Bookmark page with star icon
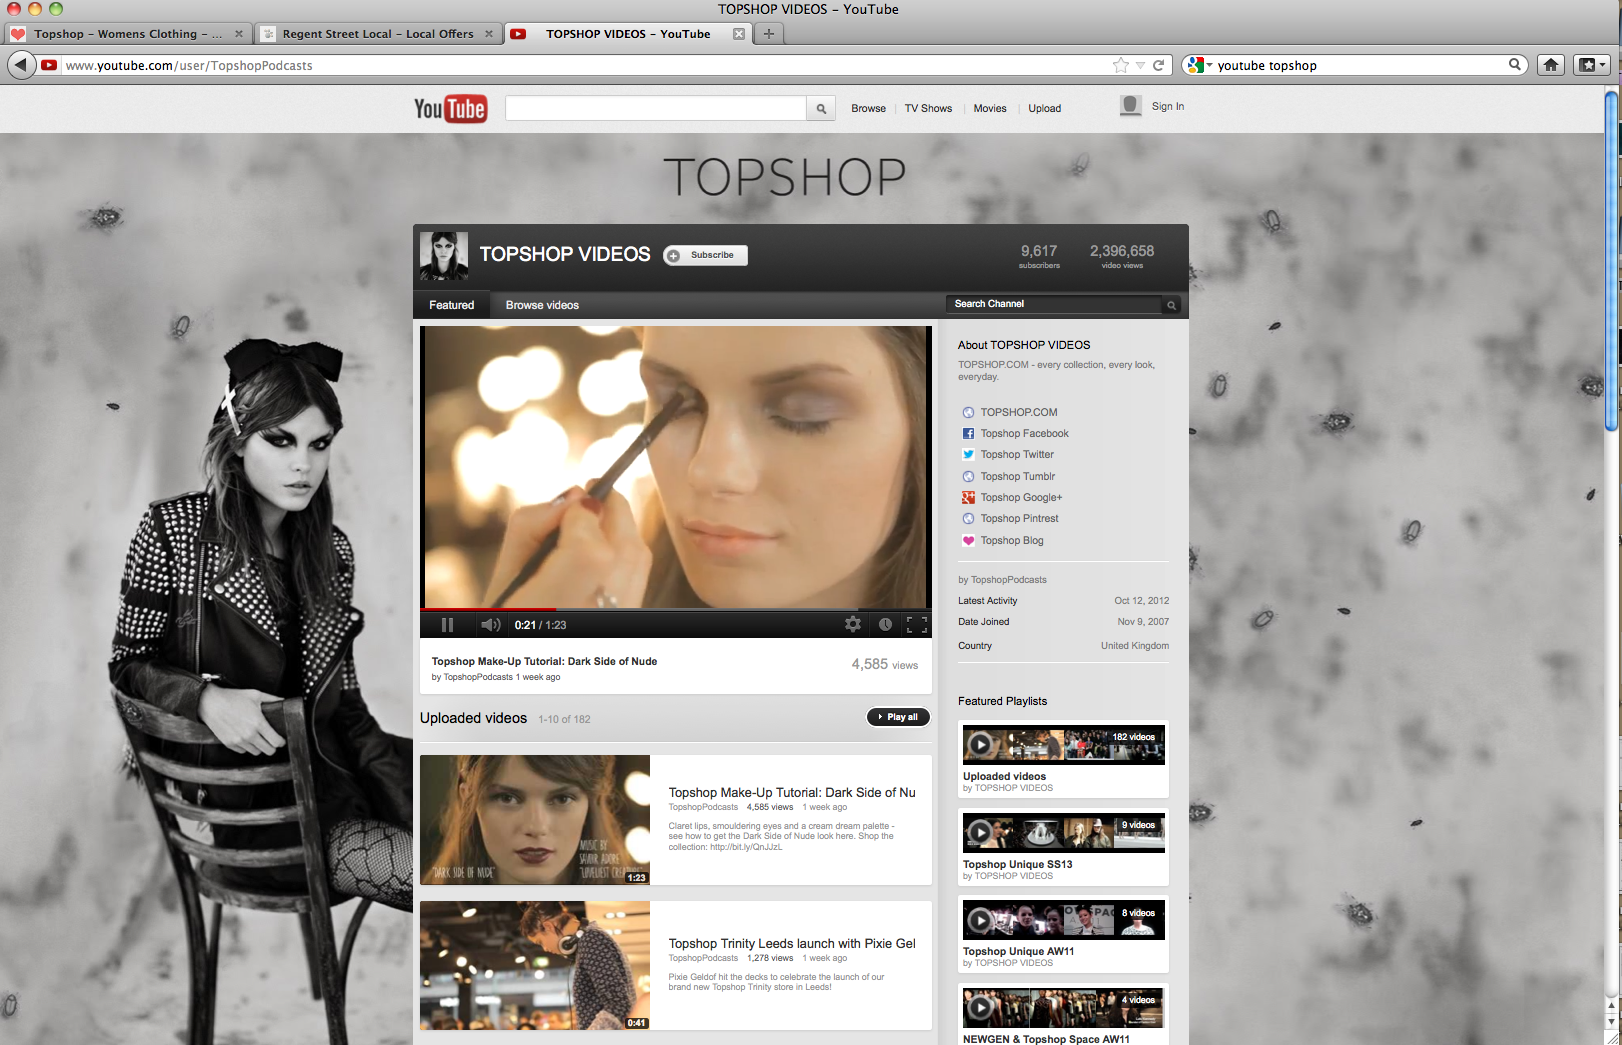Screen dimensions: 1622x1045 pyautogui.click(x=1121, y=65)
